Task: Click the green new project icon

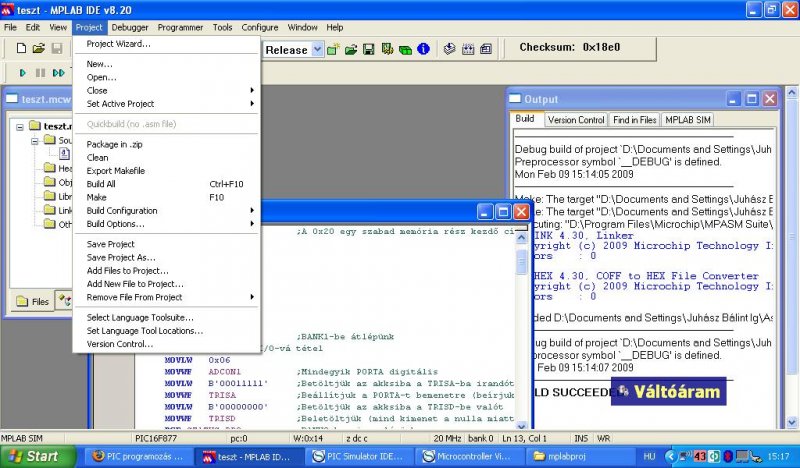Action: 333,50
